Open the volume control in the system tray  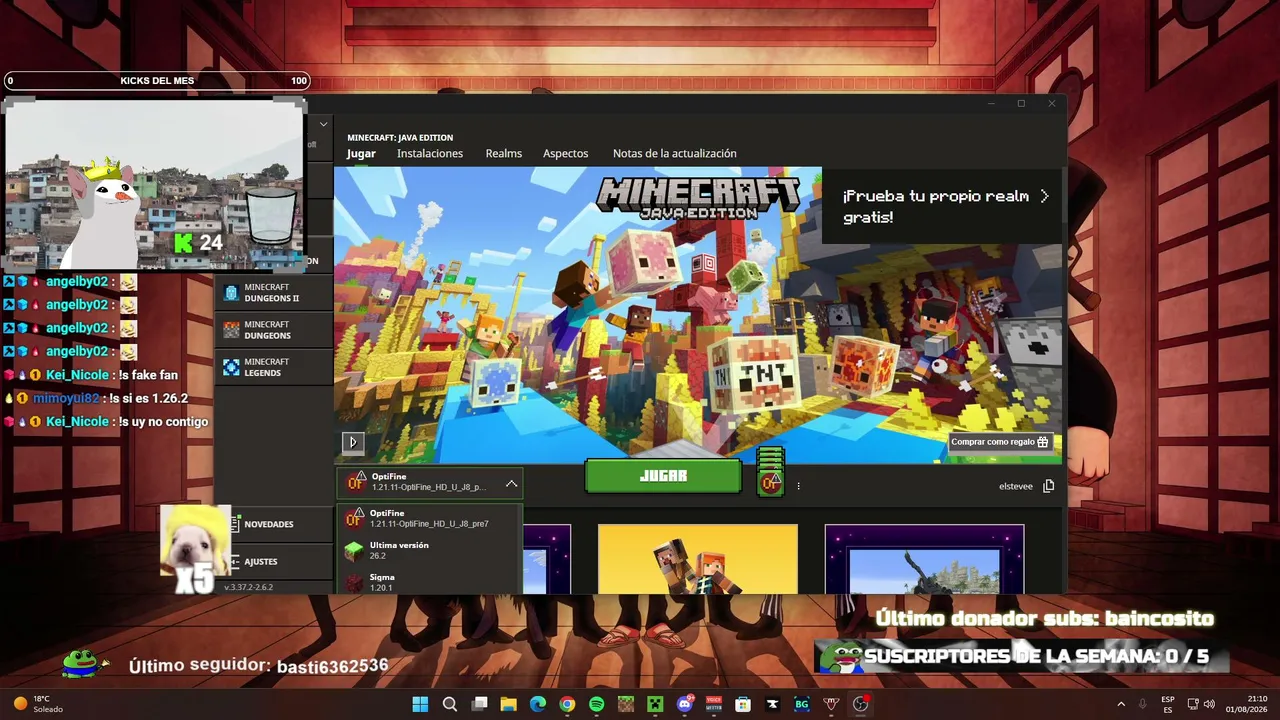pos(1209,704)
